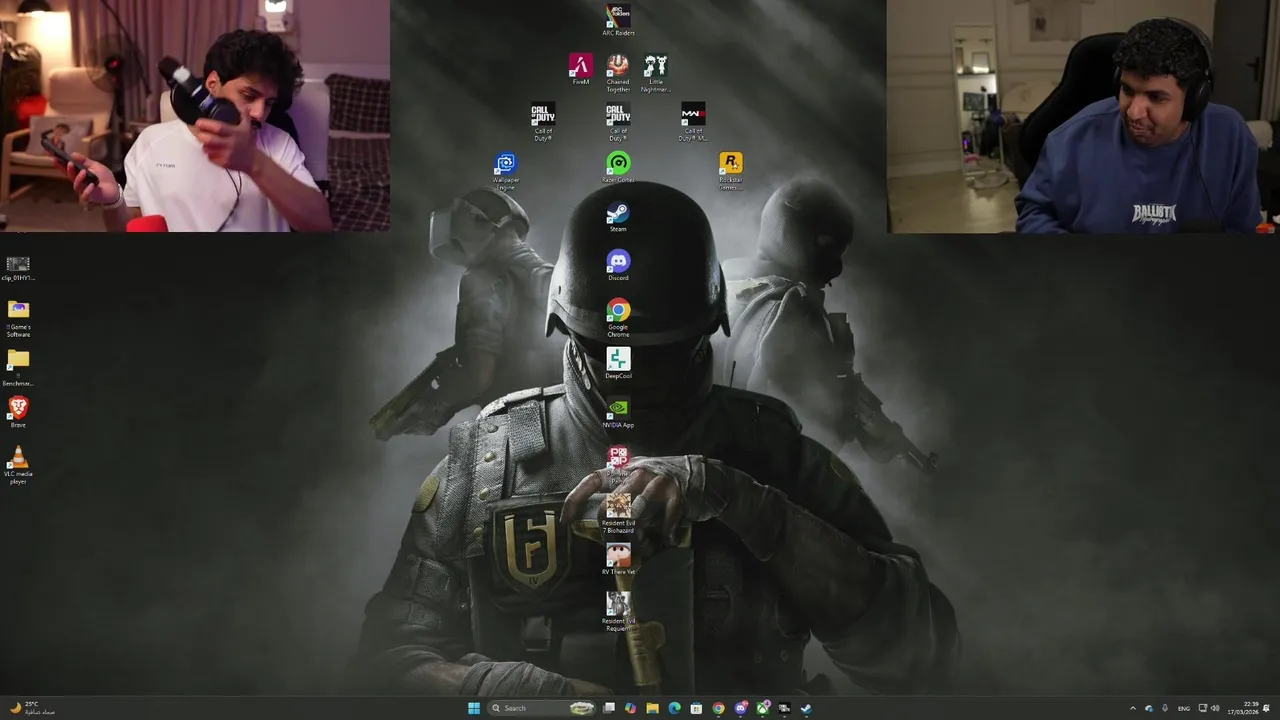Launch Google Chrome from the desktop
Screen dimensions: 1280x720
(618, 318)
